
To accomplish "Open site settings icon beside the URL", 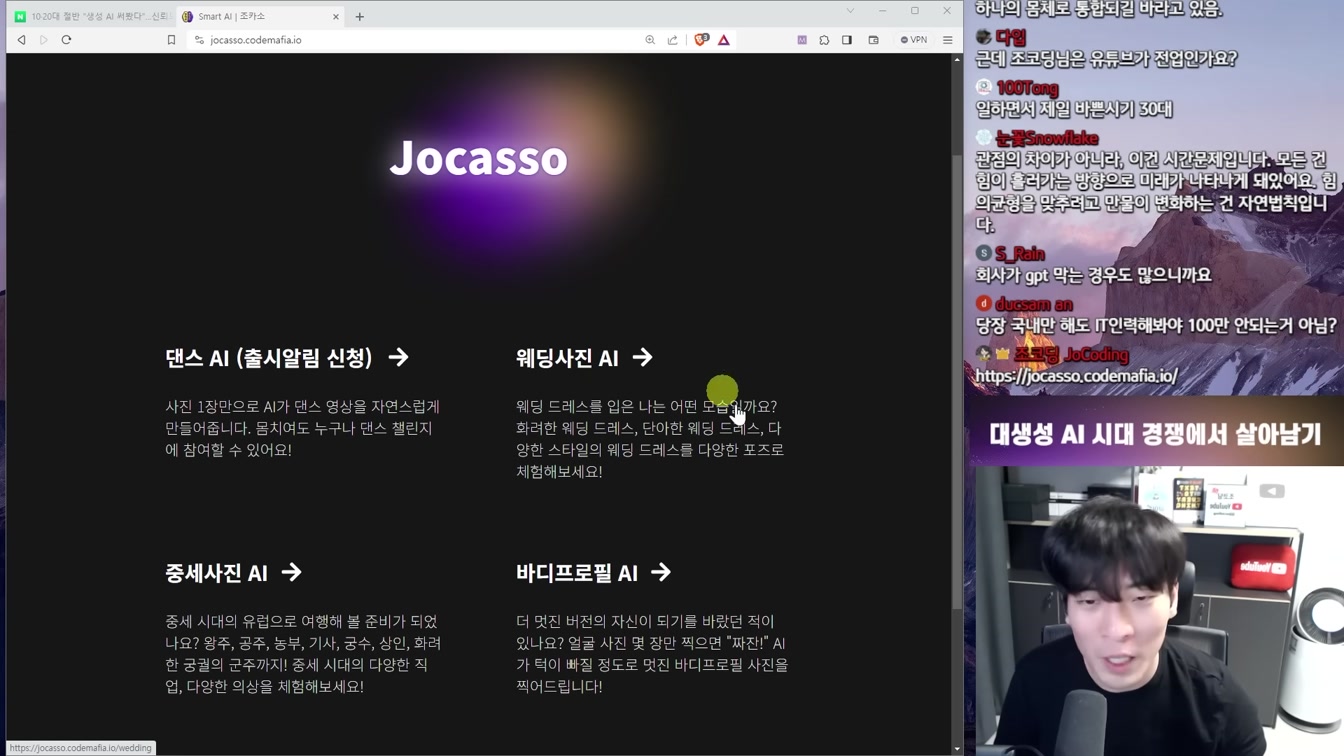I will coord(199,40).
